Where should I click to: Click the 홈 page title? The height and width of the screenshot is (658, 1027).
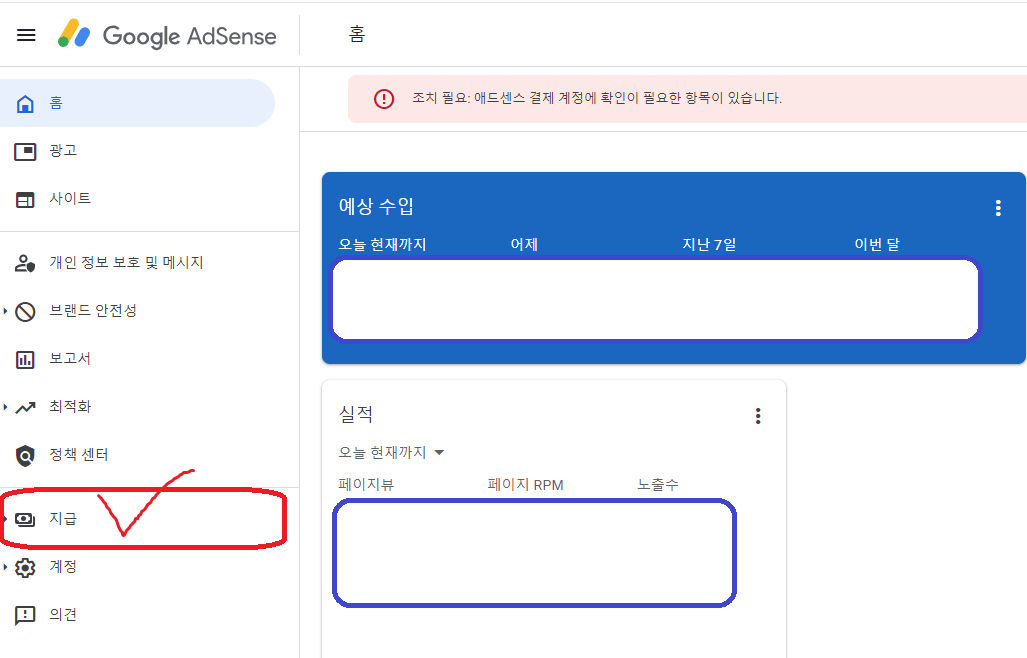(x=356, y=34)
